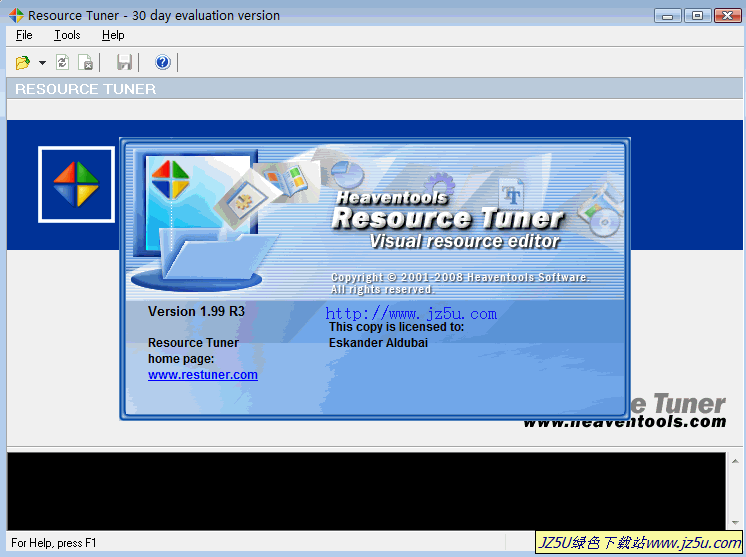Click the Close File toolbar icon

pos(86,62)
